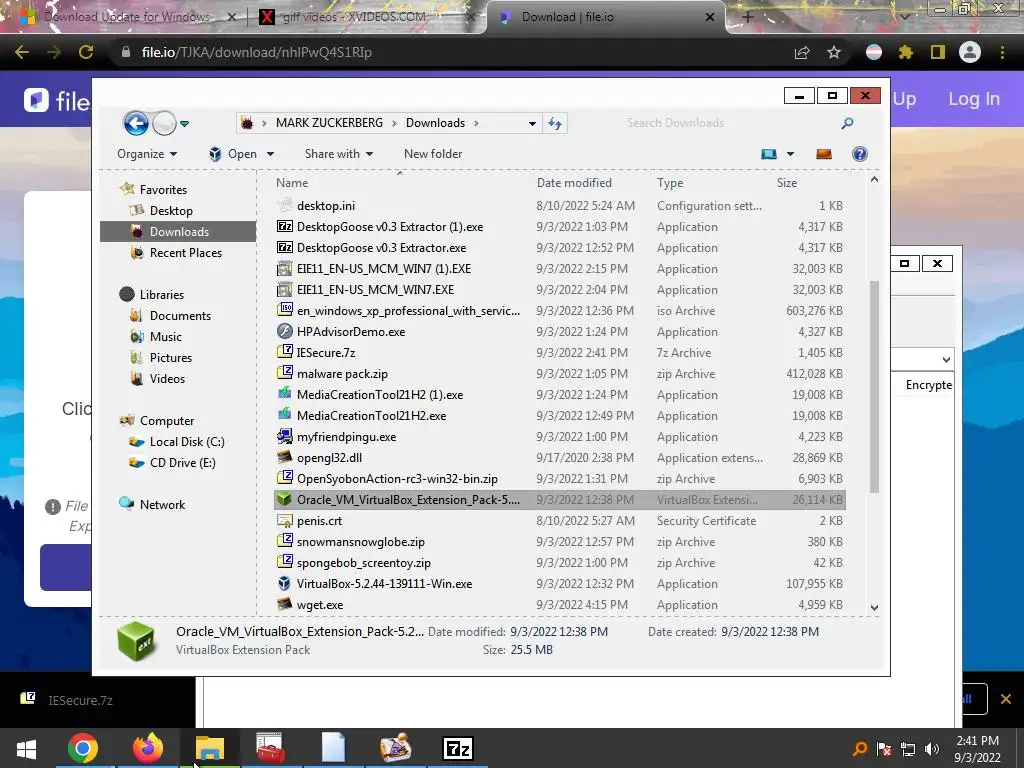The image size is (1024, 768).
Task: Click the penis.crt certificate icon
Action: point(285,520)
